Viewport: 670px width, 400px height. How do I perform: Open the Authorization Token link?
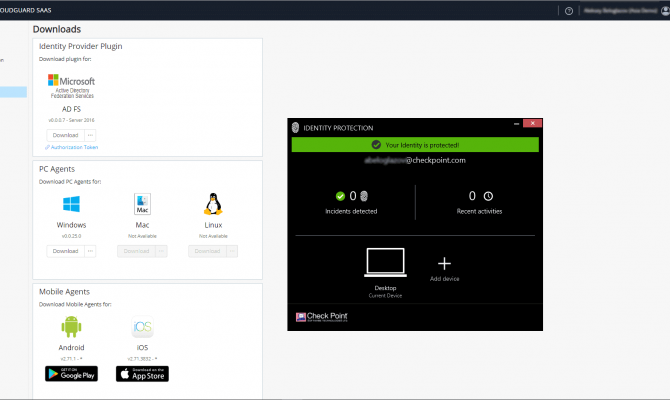click(x=71, y=147)
